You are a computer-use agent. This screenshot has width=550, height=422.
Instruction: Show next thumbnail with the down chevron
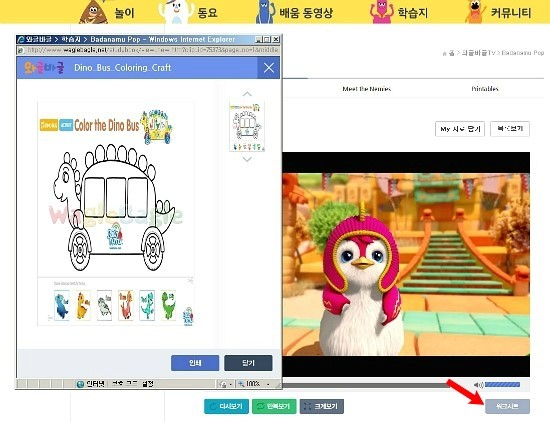point(247,159)
